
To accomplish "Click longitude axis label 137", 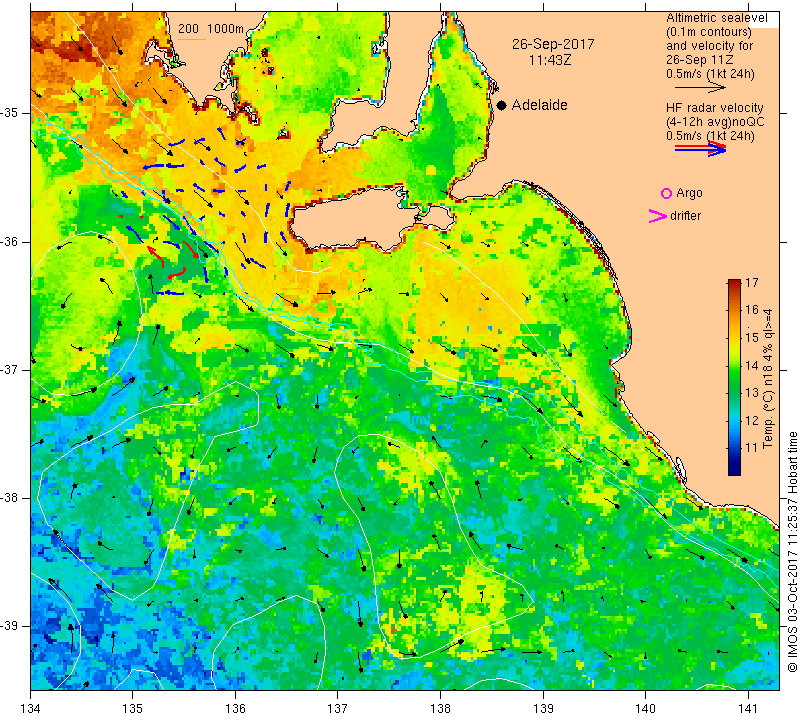I will (338, 708).
